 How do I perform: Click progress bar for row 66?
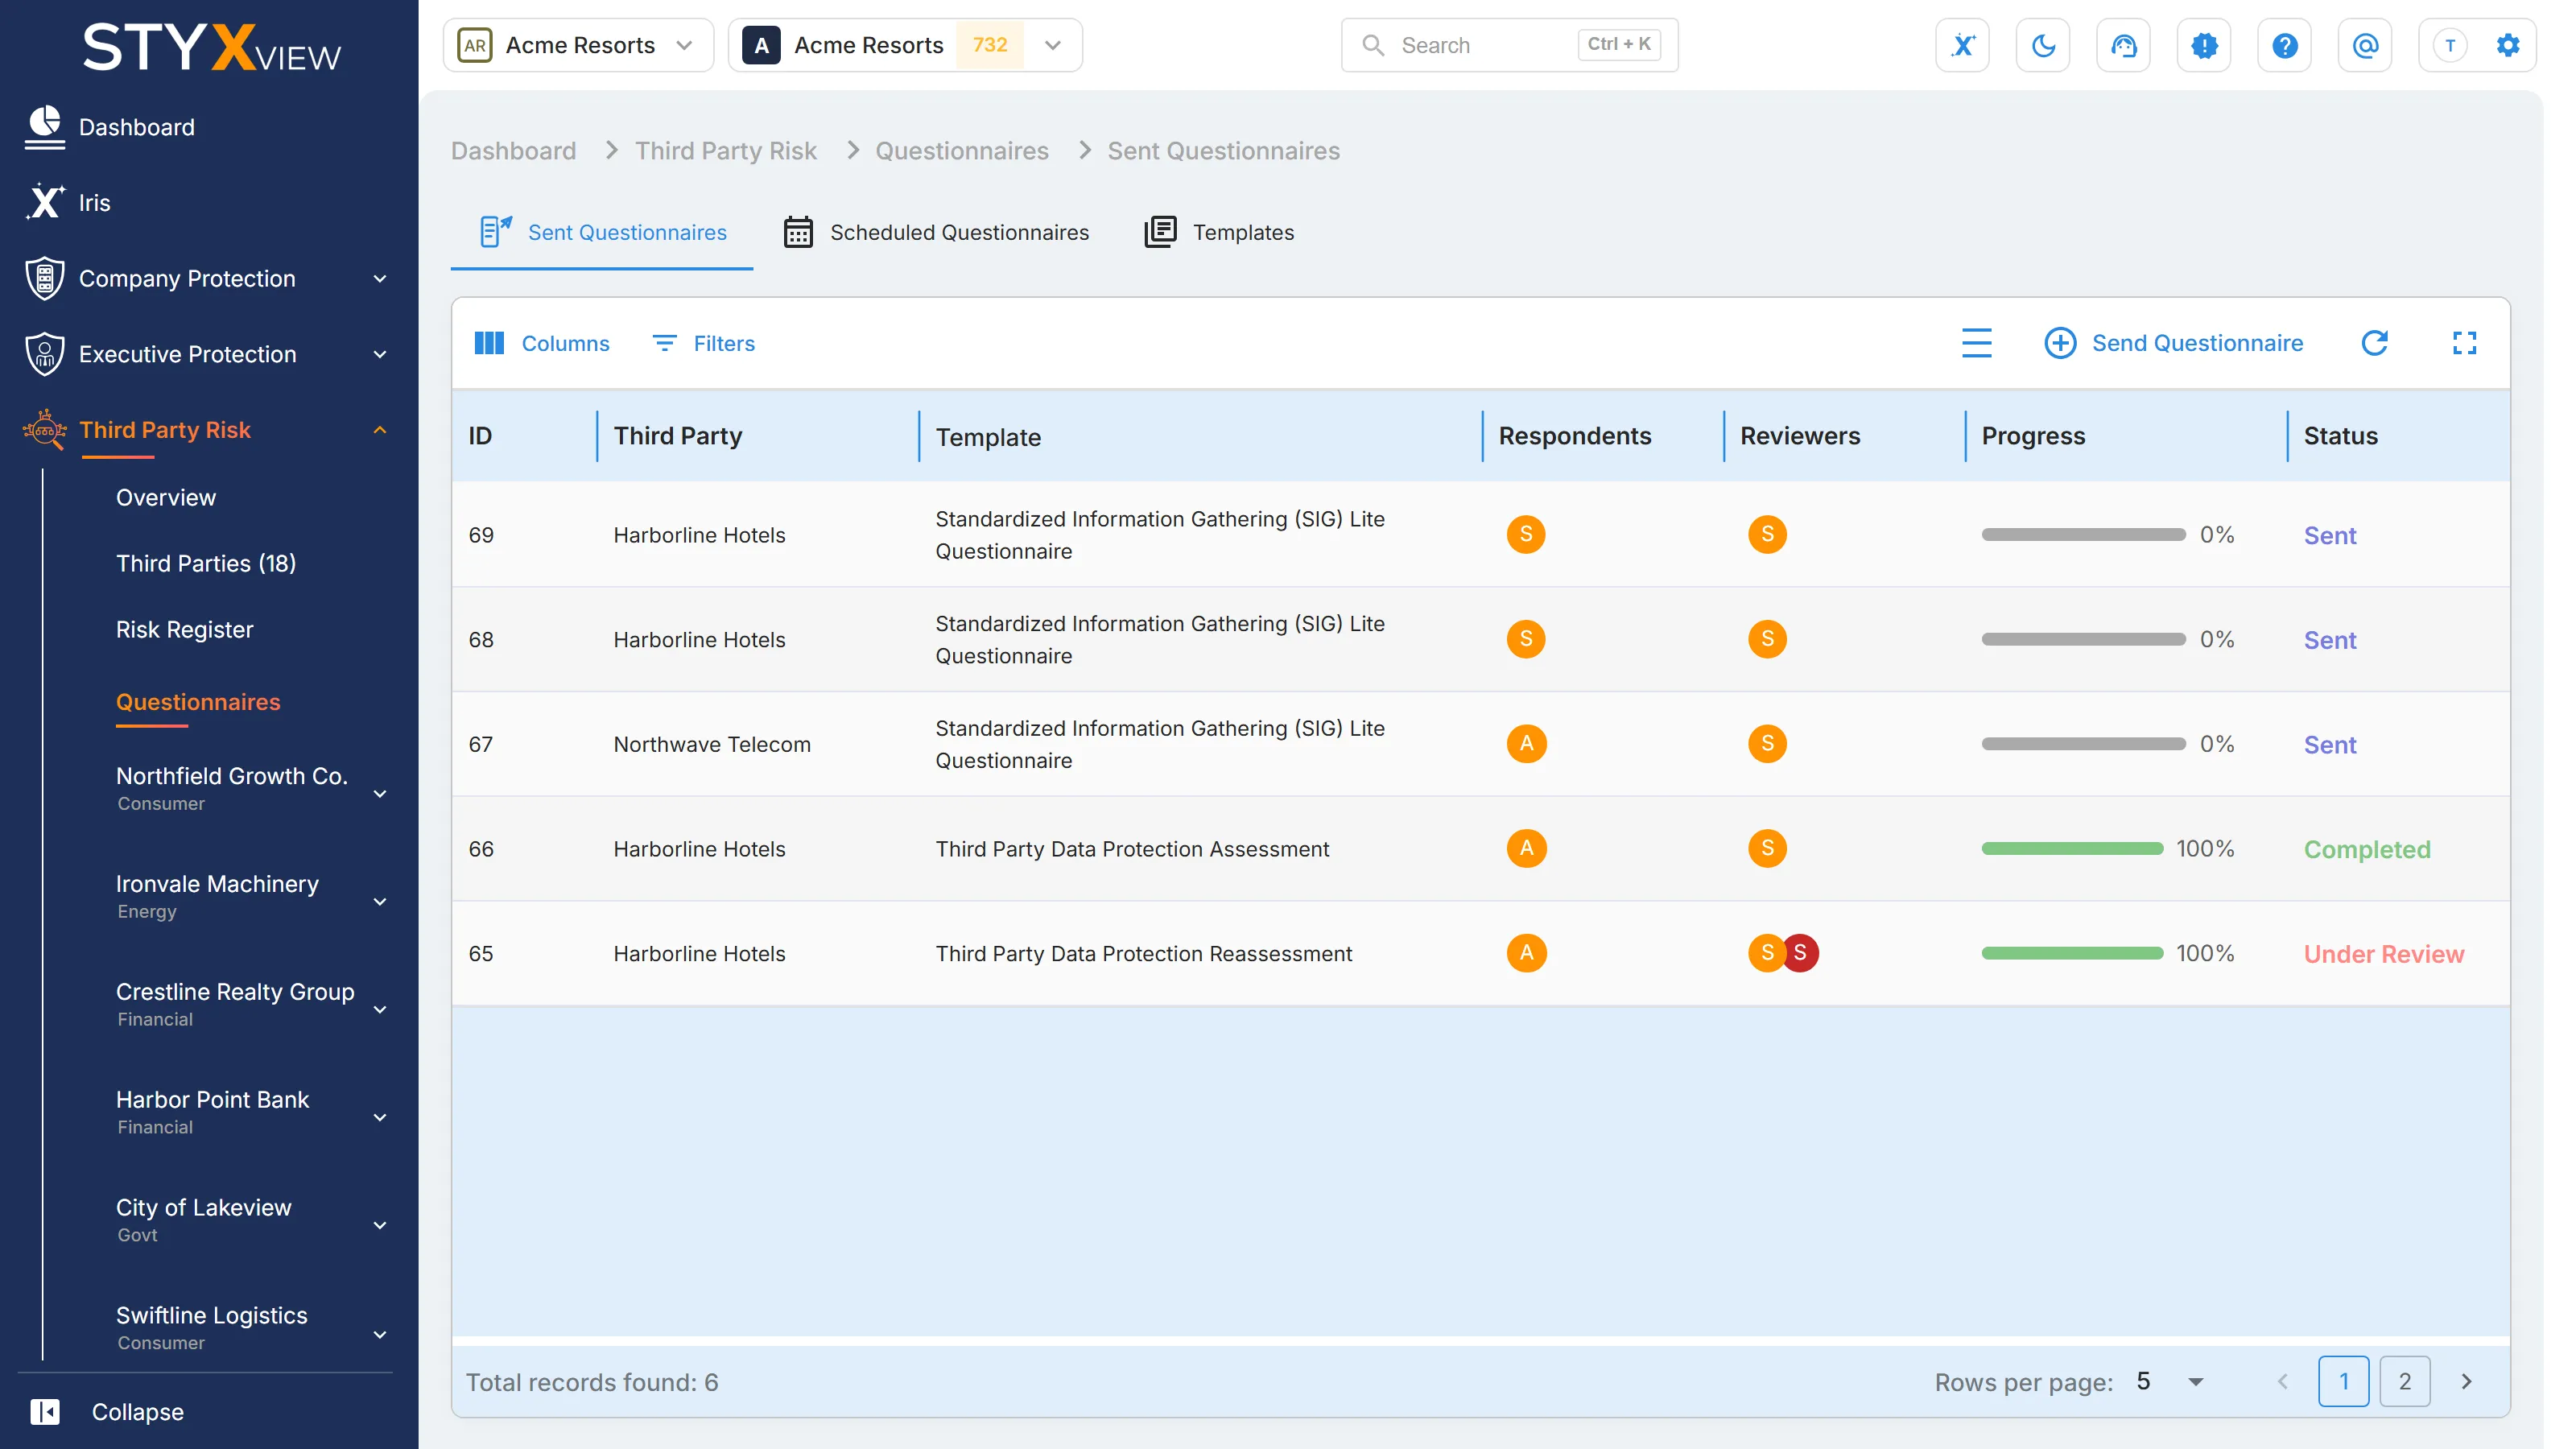pos(2072,849)
